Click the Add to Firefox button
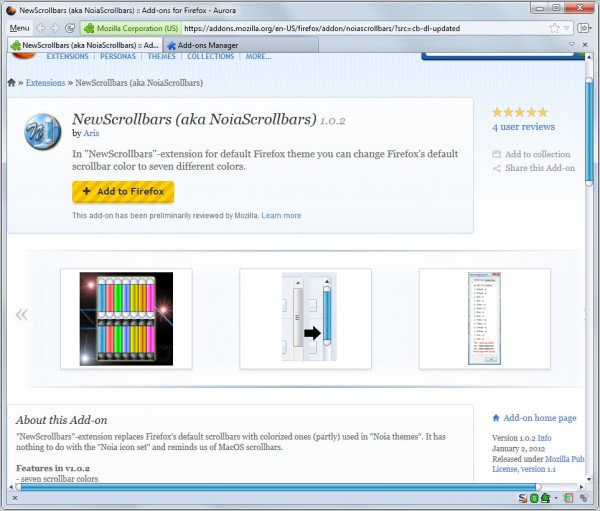Image resolution: width=600 pixels, height=511 pixels. point(123,191)
